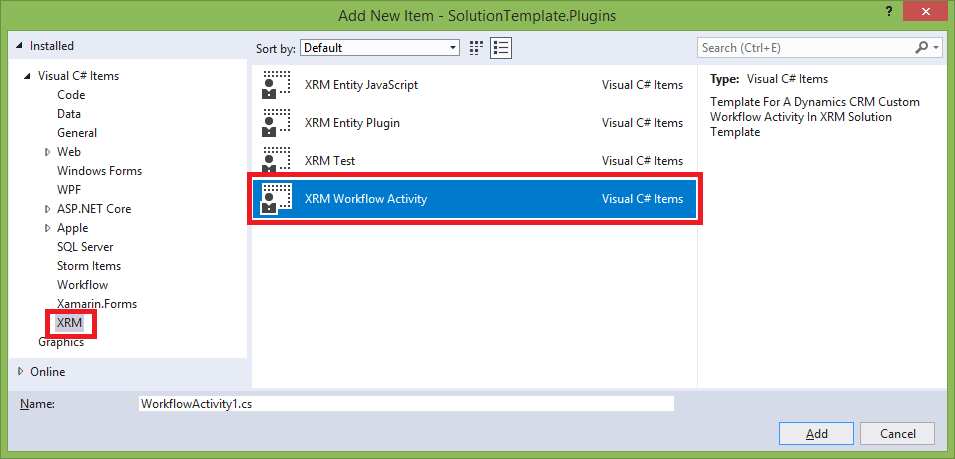Image resolution: width=955 pixels, height=459 pixels.
Task: Expand the ASP.NET Core tree node
Action: point(47,209)
